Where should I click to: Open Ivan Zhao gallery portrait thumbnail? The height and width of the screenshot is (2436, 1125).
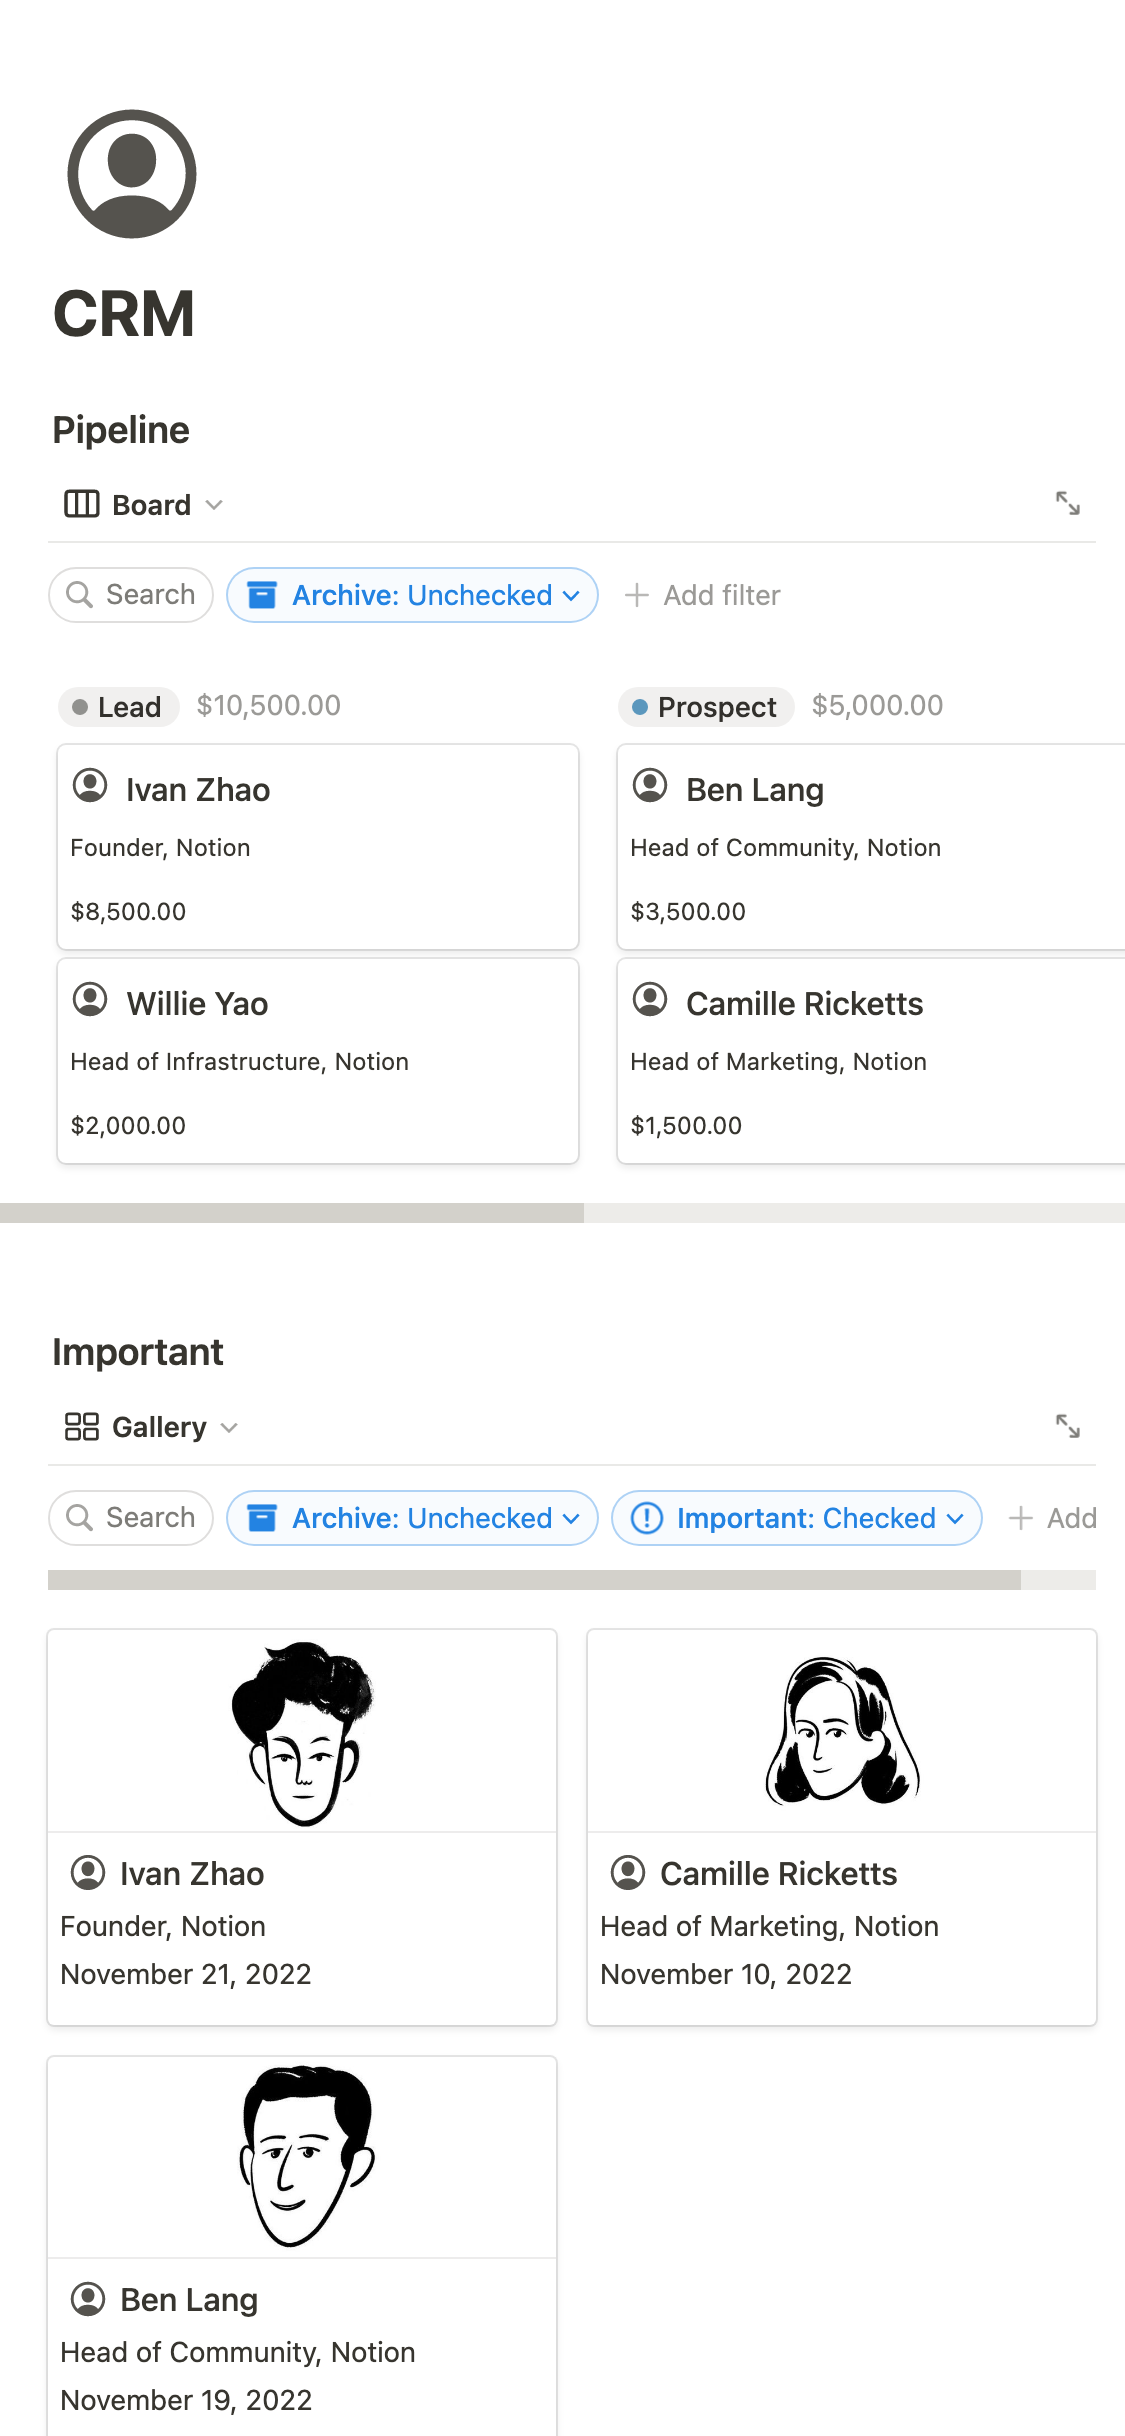301,1731
